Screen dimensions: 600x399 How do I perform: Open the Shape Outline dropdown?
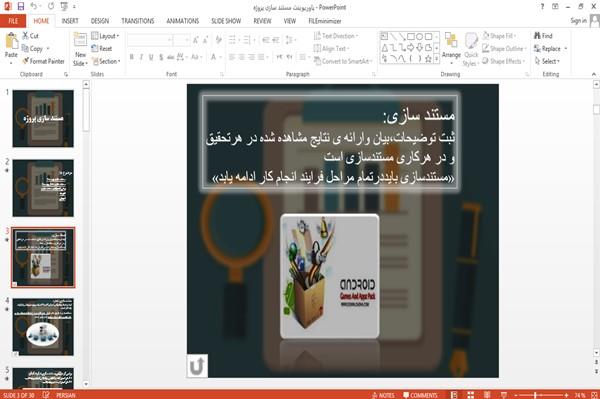pyautogui.click(x=505, y=49)
